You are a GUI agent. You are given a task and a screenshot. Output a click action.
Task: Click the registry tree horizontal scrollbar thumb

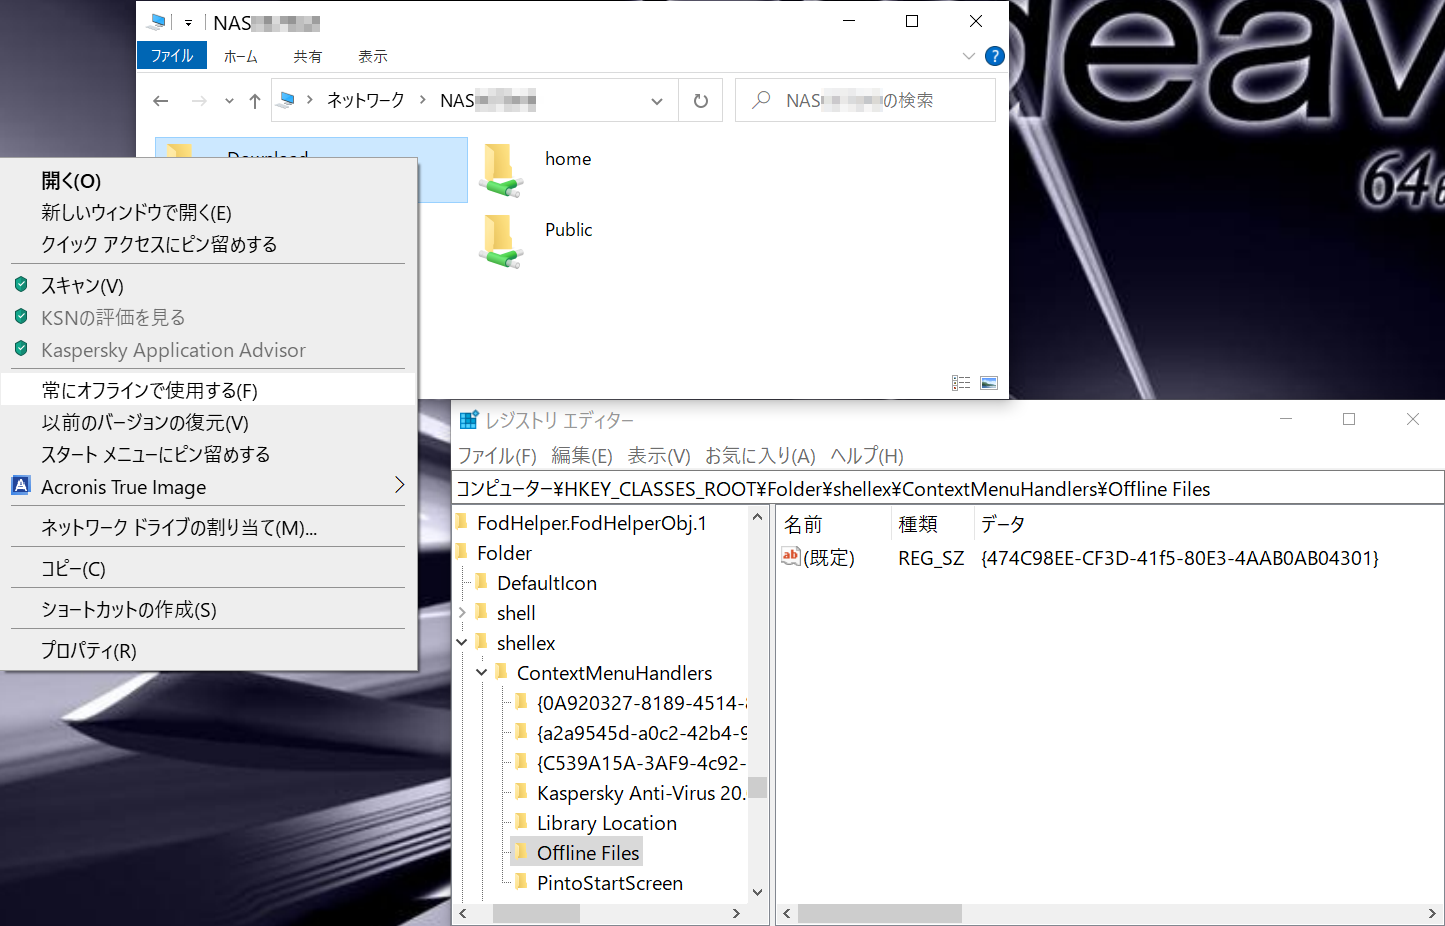tap(536, 913)
